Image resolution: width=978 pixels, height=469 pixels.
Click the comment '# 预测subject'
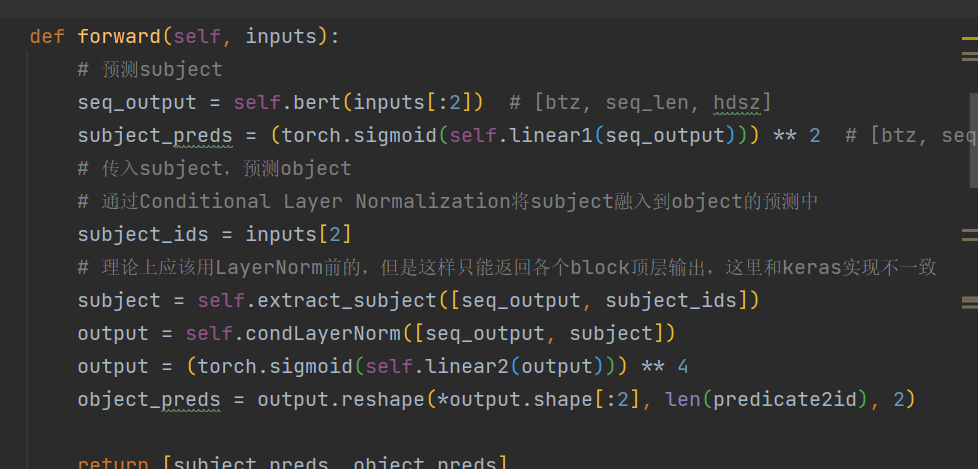(x=150, y=69)
